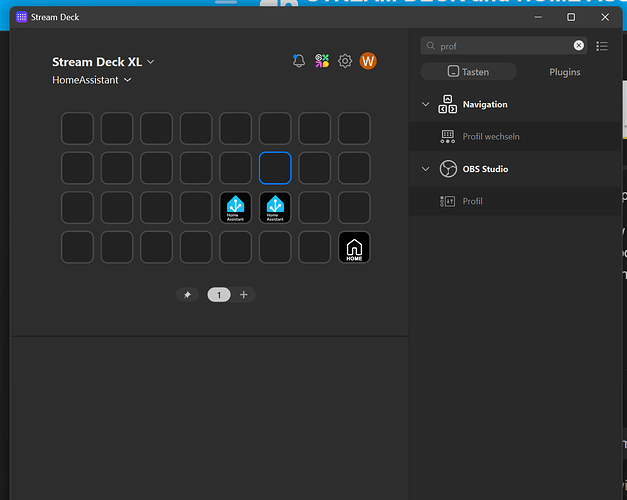Open Stream Deck settings gear
627x500 pixels.
(x=345, y=61)
